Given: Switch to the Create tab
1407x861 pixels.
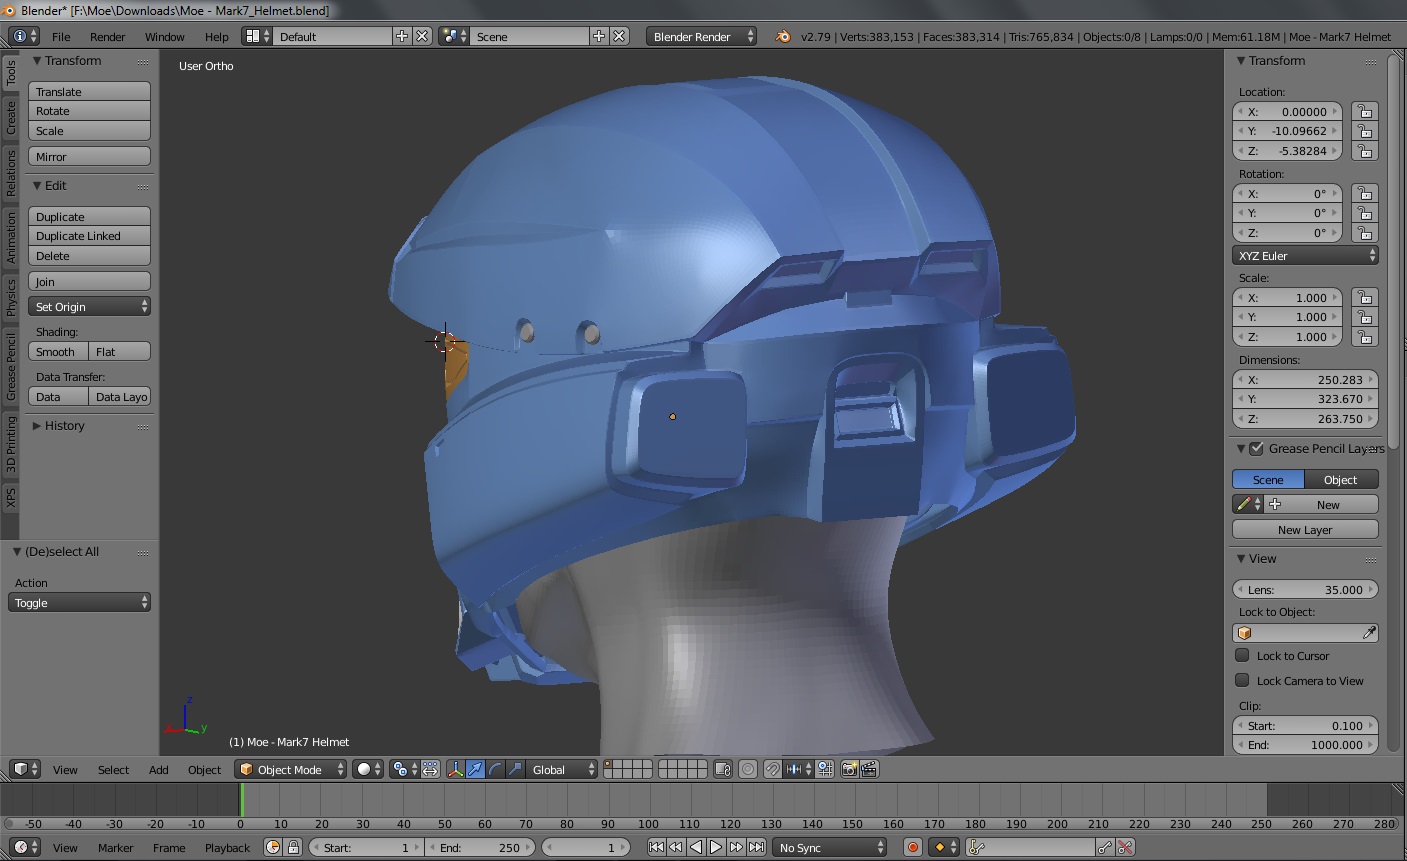Looking at the screenshot, I should tap(11, 118).
